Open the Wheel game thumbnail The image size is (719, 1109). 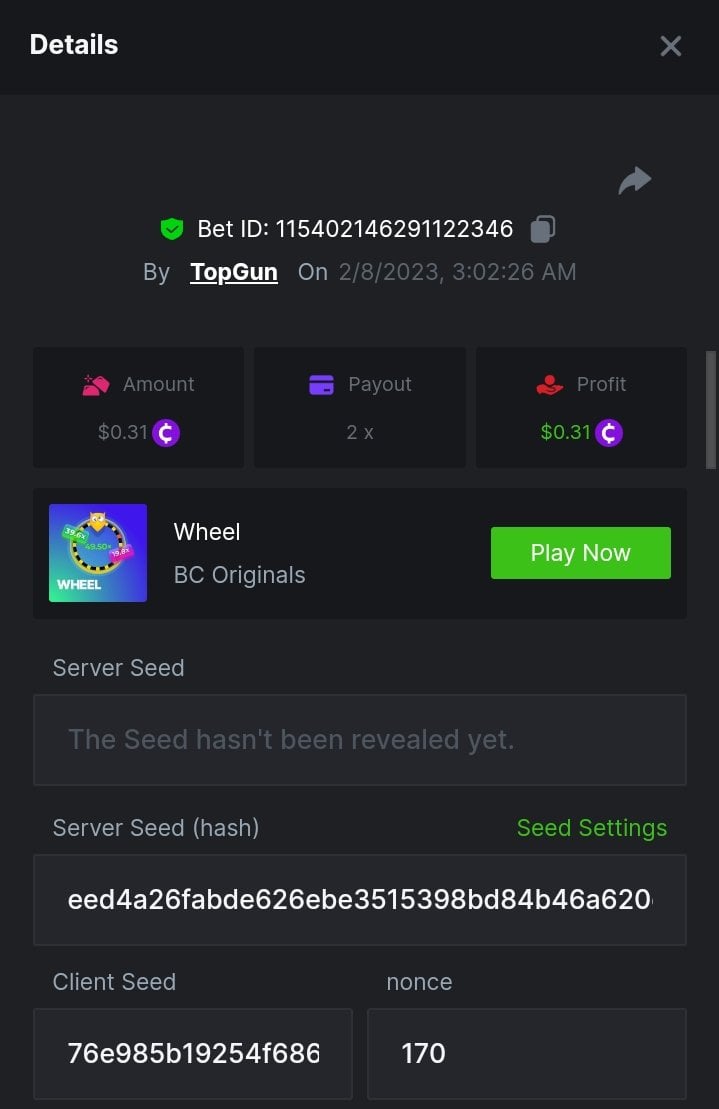tap(98, 553)
